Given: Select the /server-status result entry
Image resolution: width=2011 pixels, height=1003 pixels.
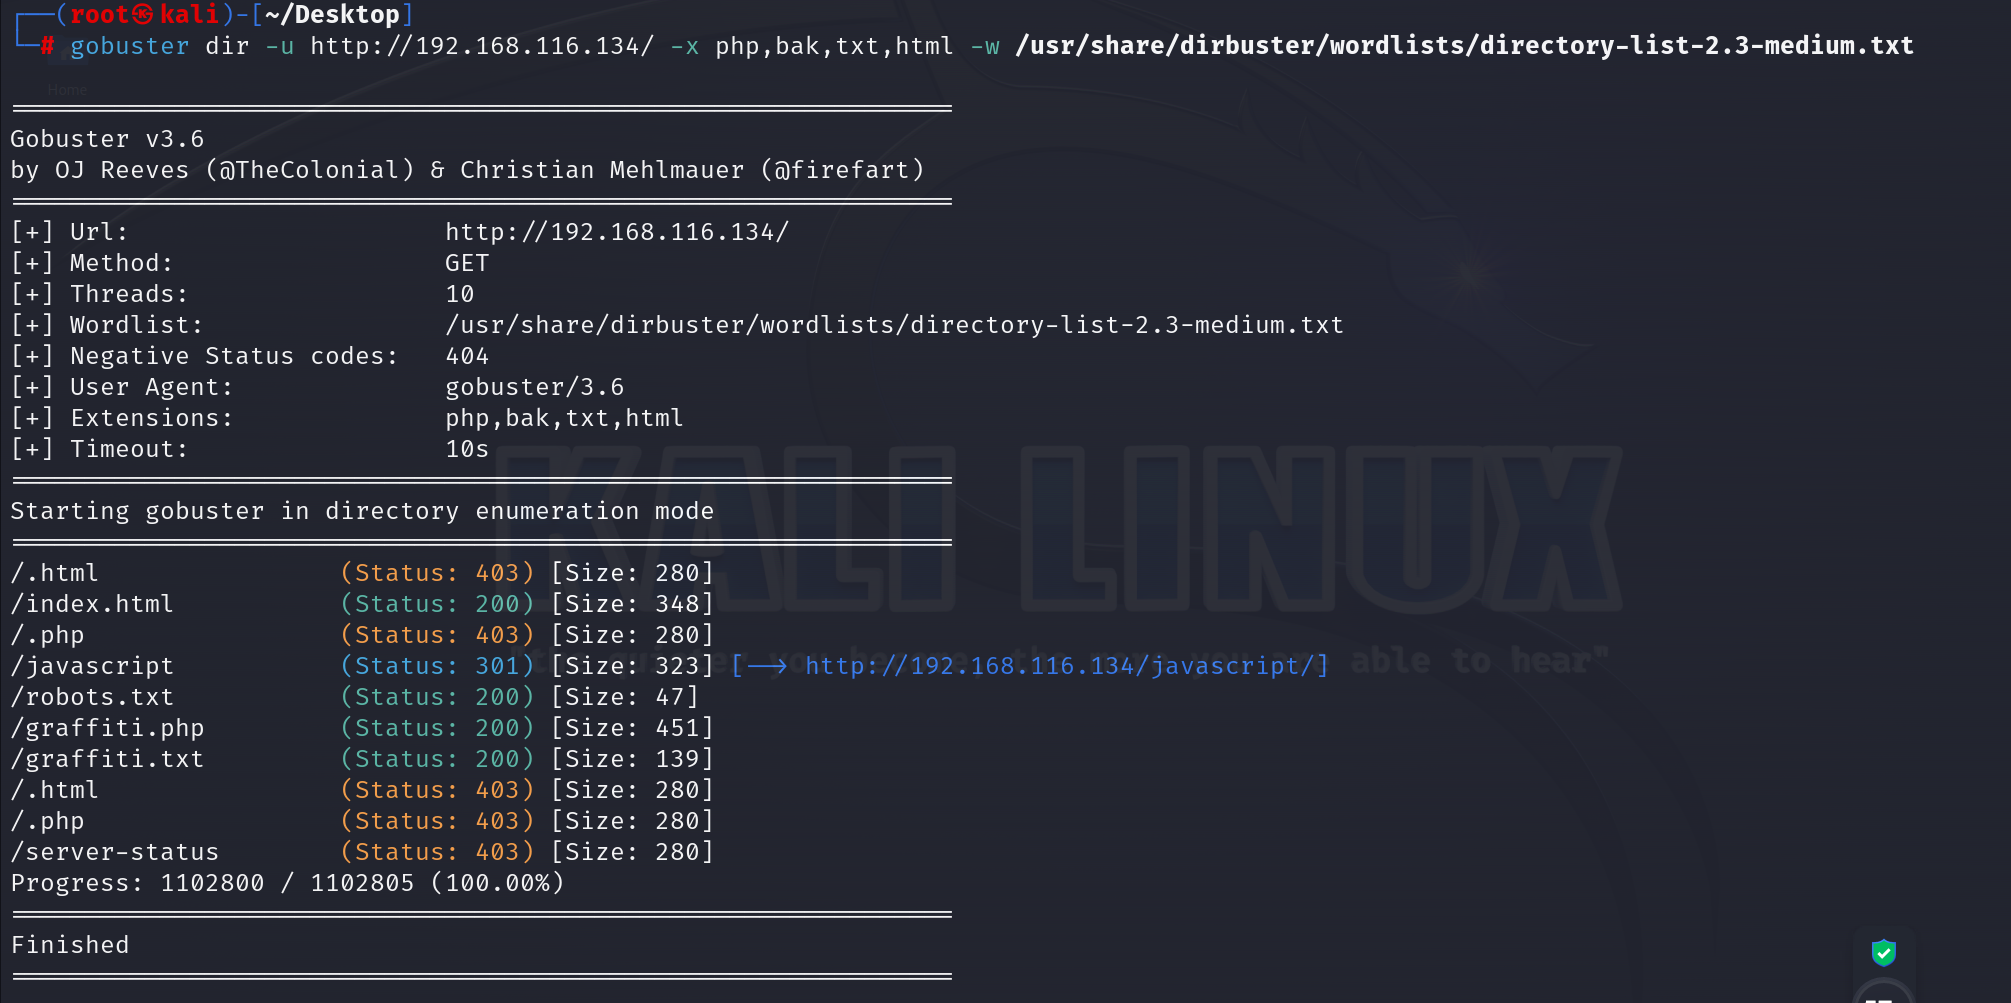Looking at the screenshot, I should (x=114, y=852).
